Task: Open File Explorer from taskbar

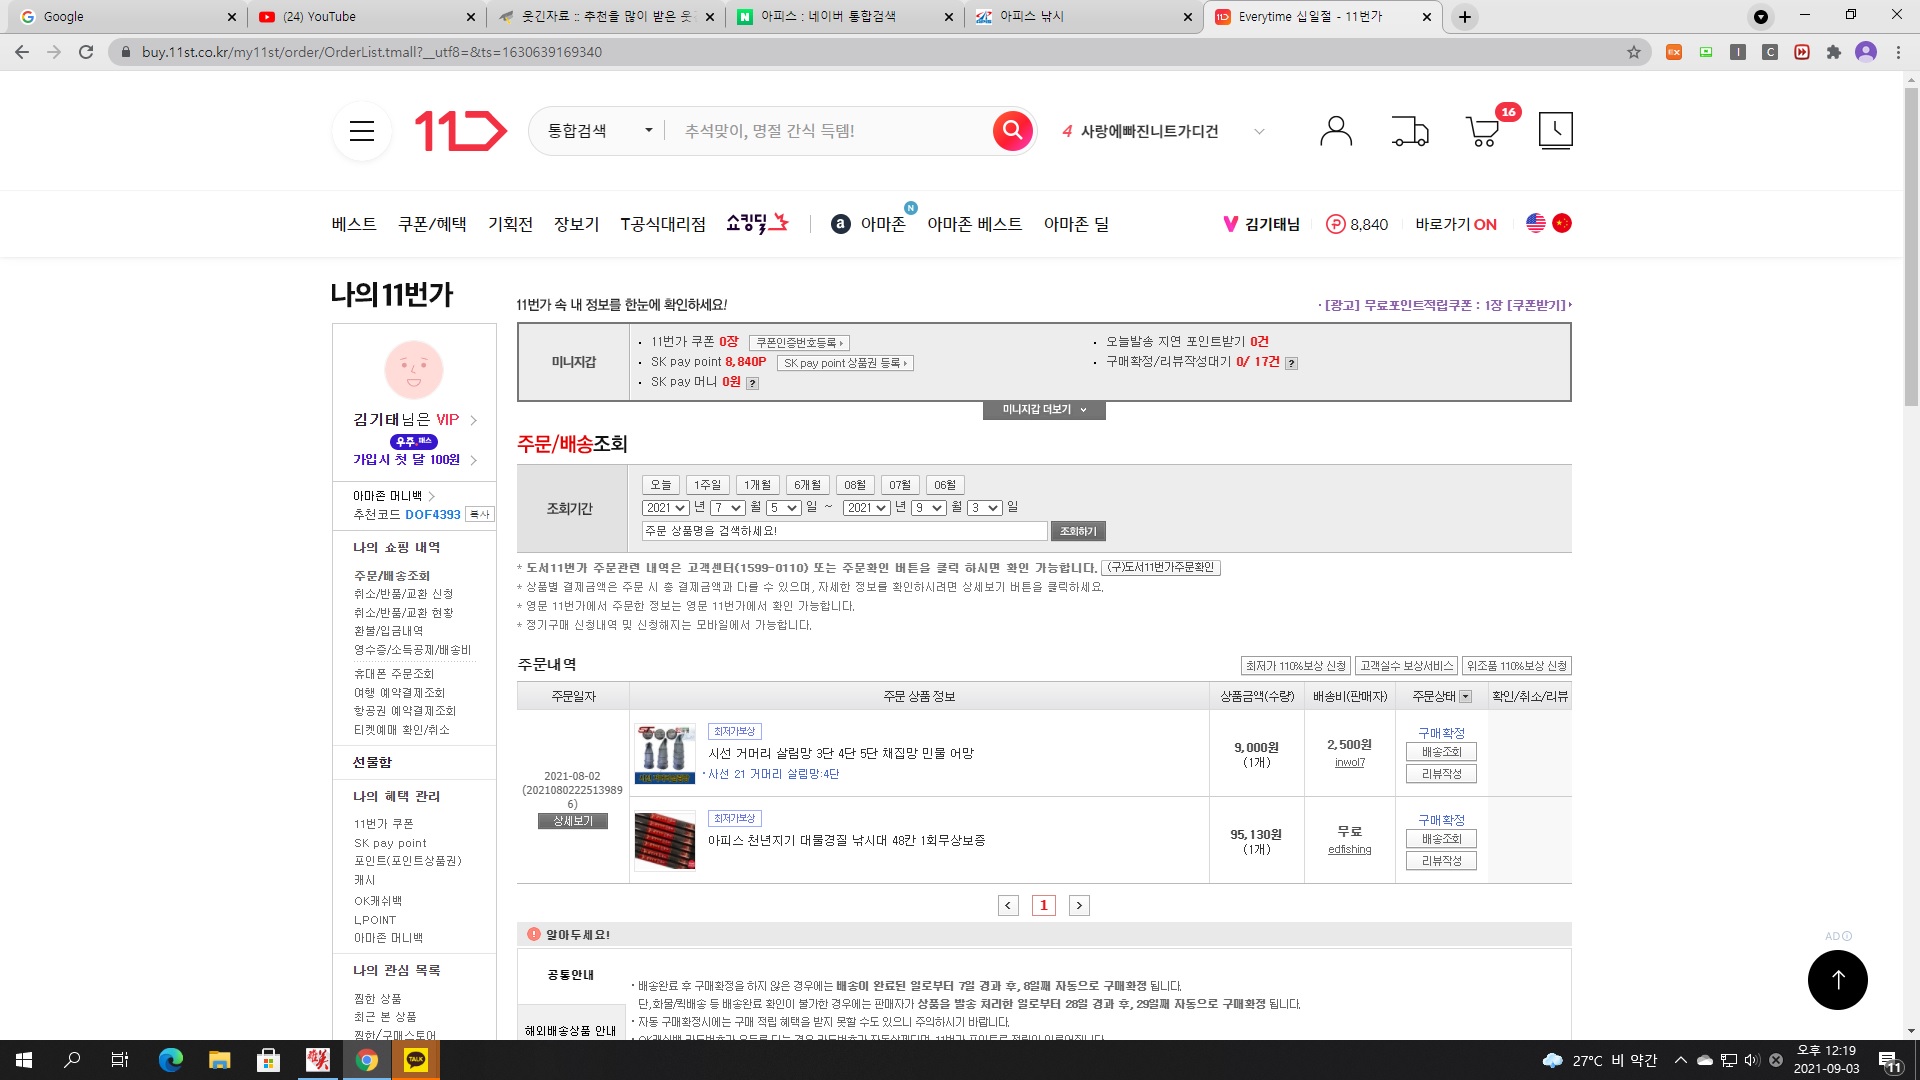Action: click(219, 1060)
